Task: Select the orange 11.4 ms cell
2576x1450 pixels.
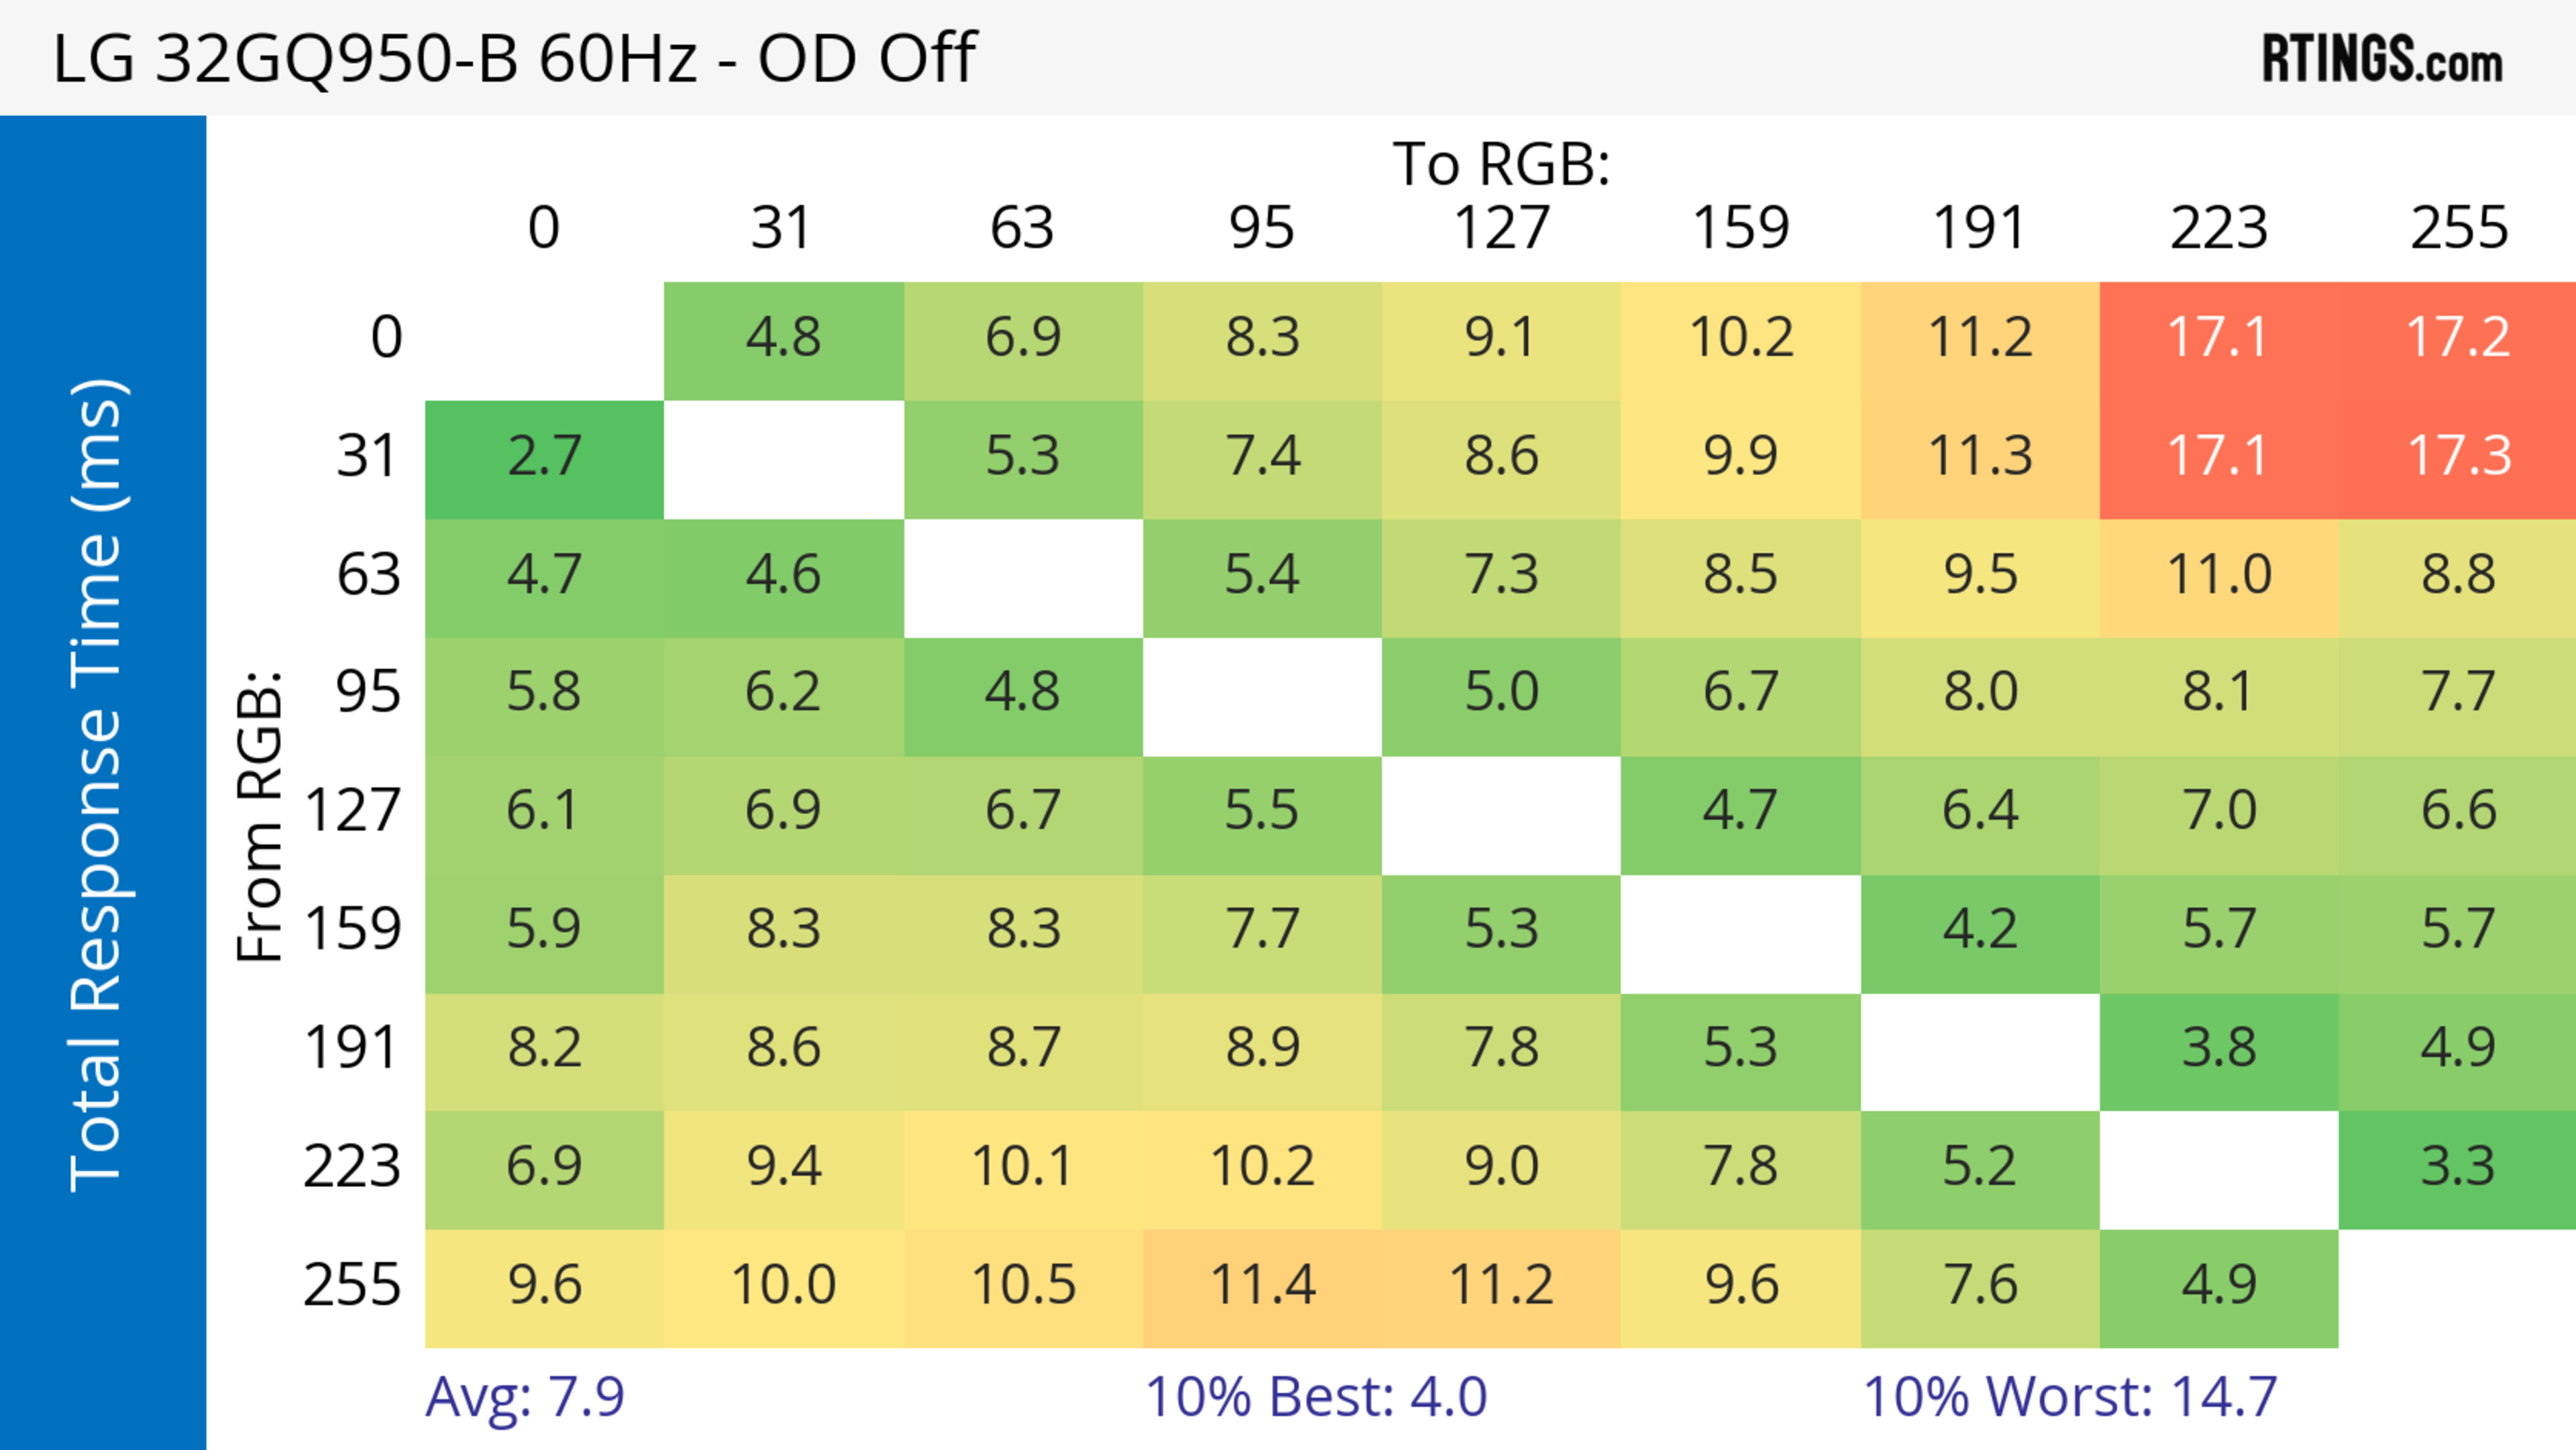Action: 1262,1286
